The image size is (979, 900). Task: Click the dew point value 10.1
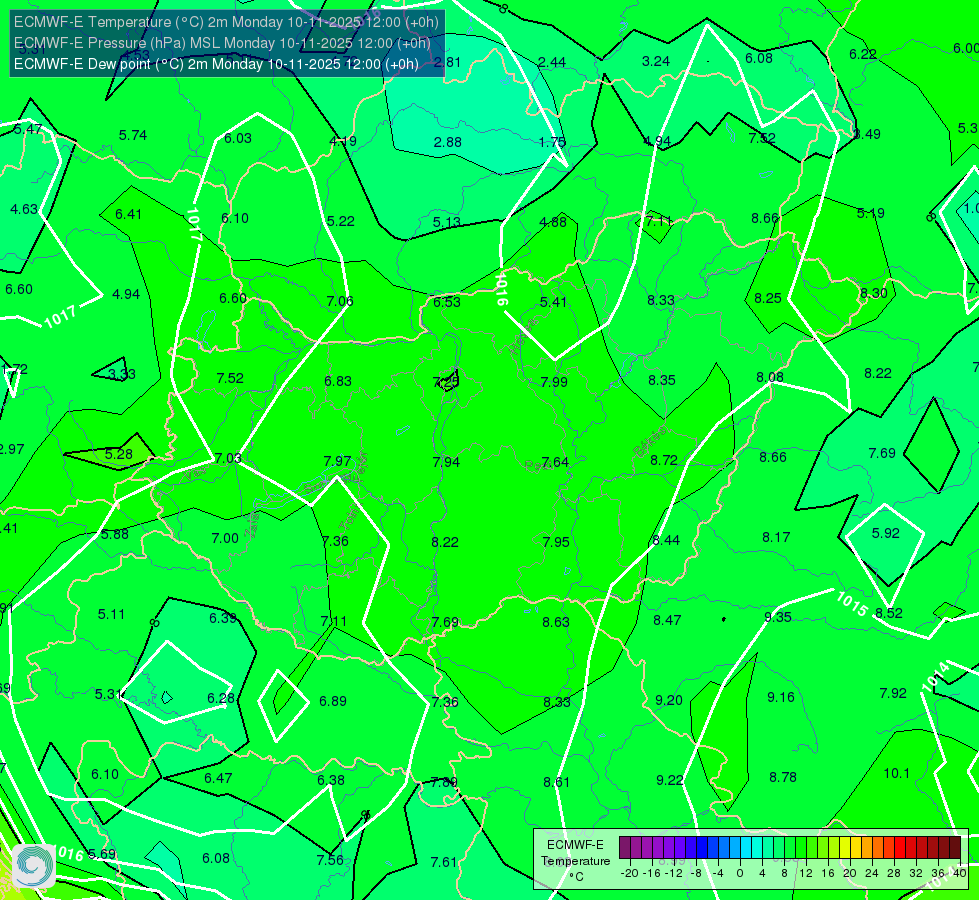coord(897,773)
